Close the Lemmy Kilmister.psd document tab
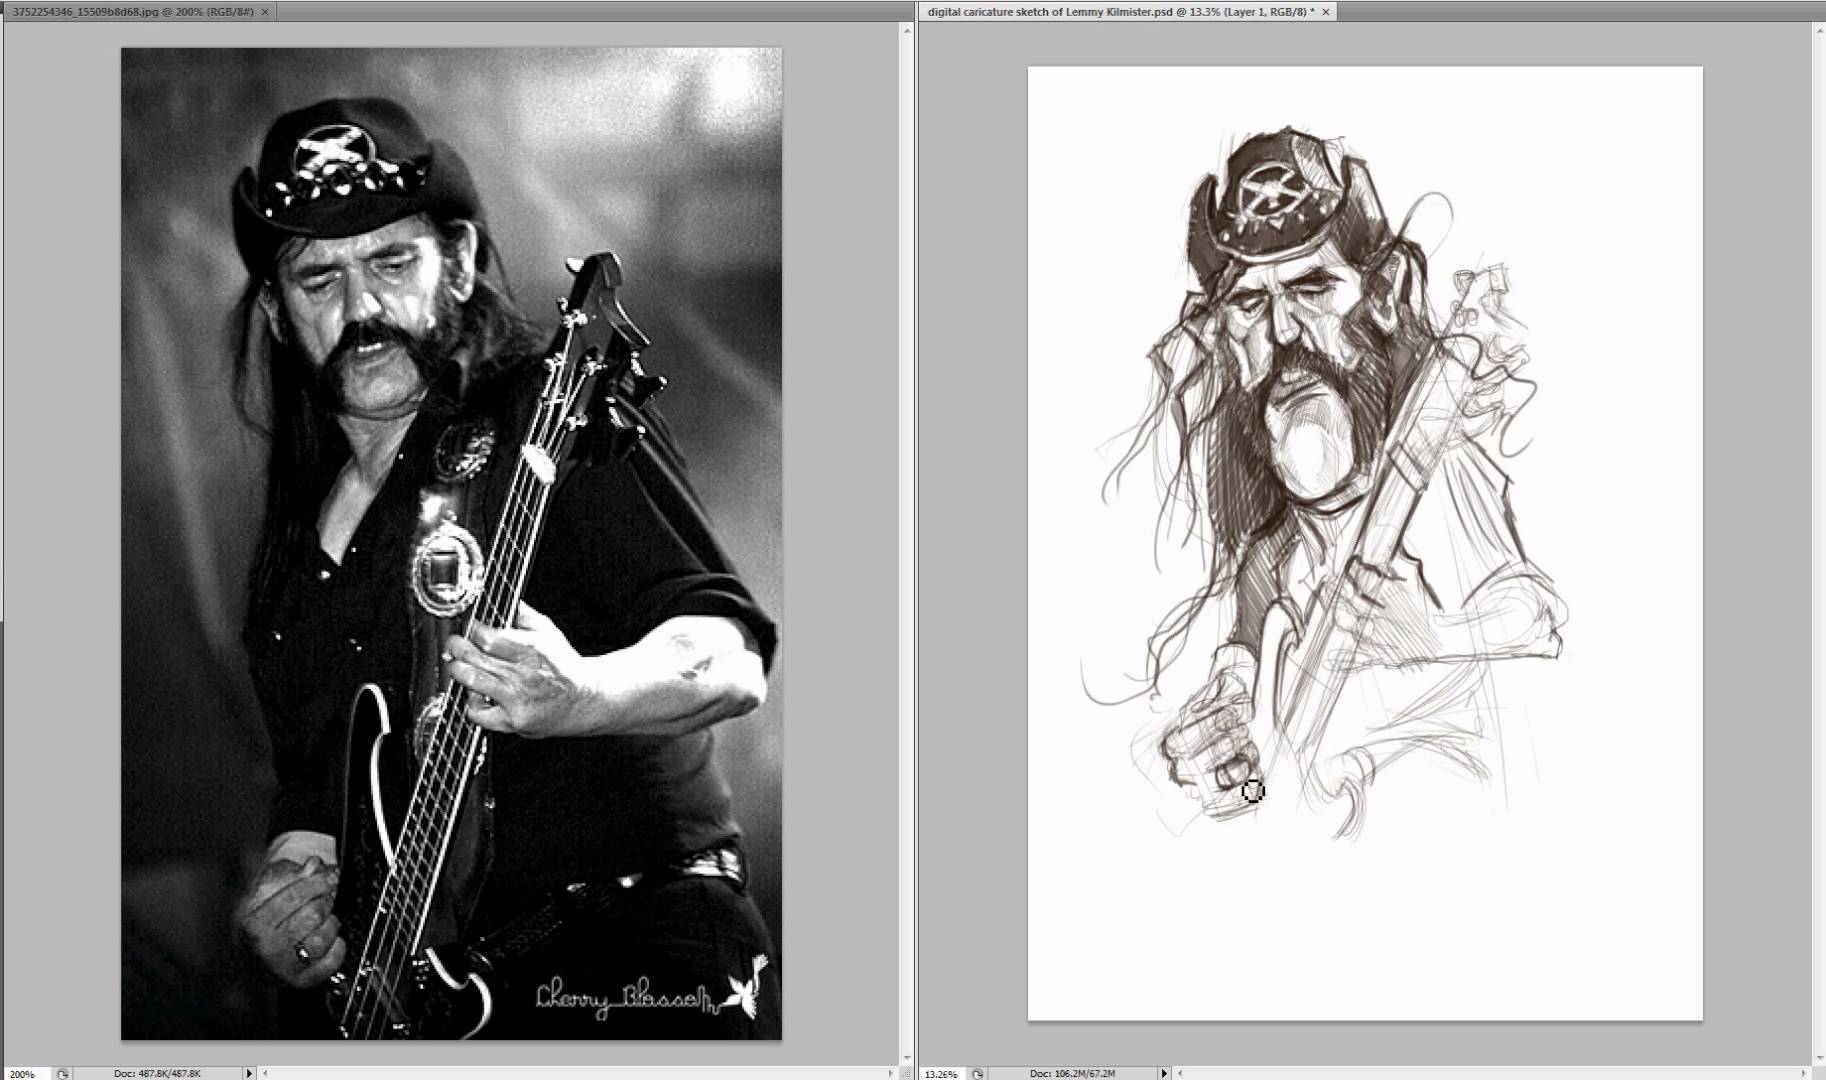This screenshot has height=1080, width=1826. coord(1325,11)
